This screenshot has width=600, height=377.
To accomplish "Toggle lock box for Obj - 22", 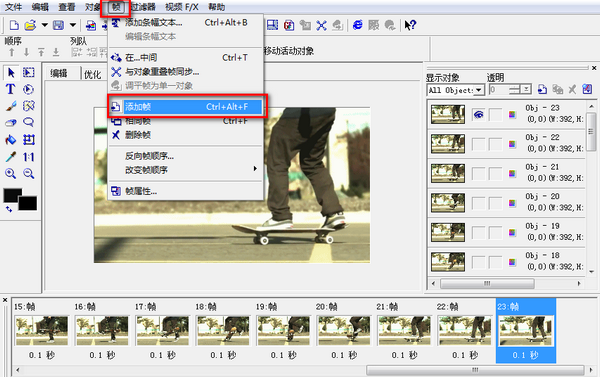I will pos(496,144).
